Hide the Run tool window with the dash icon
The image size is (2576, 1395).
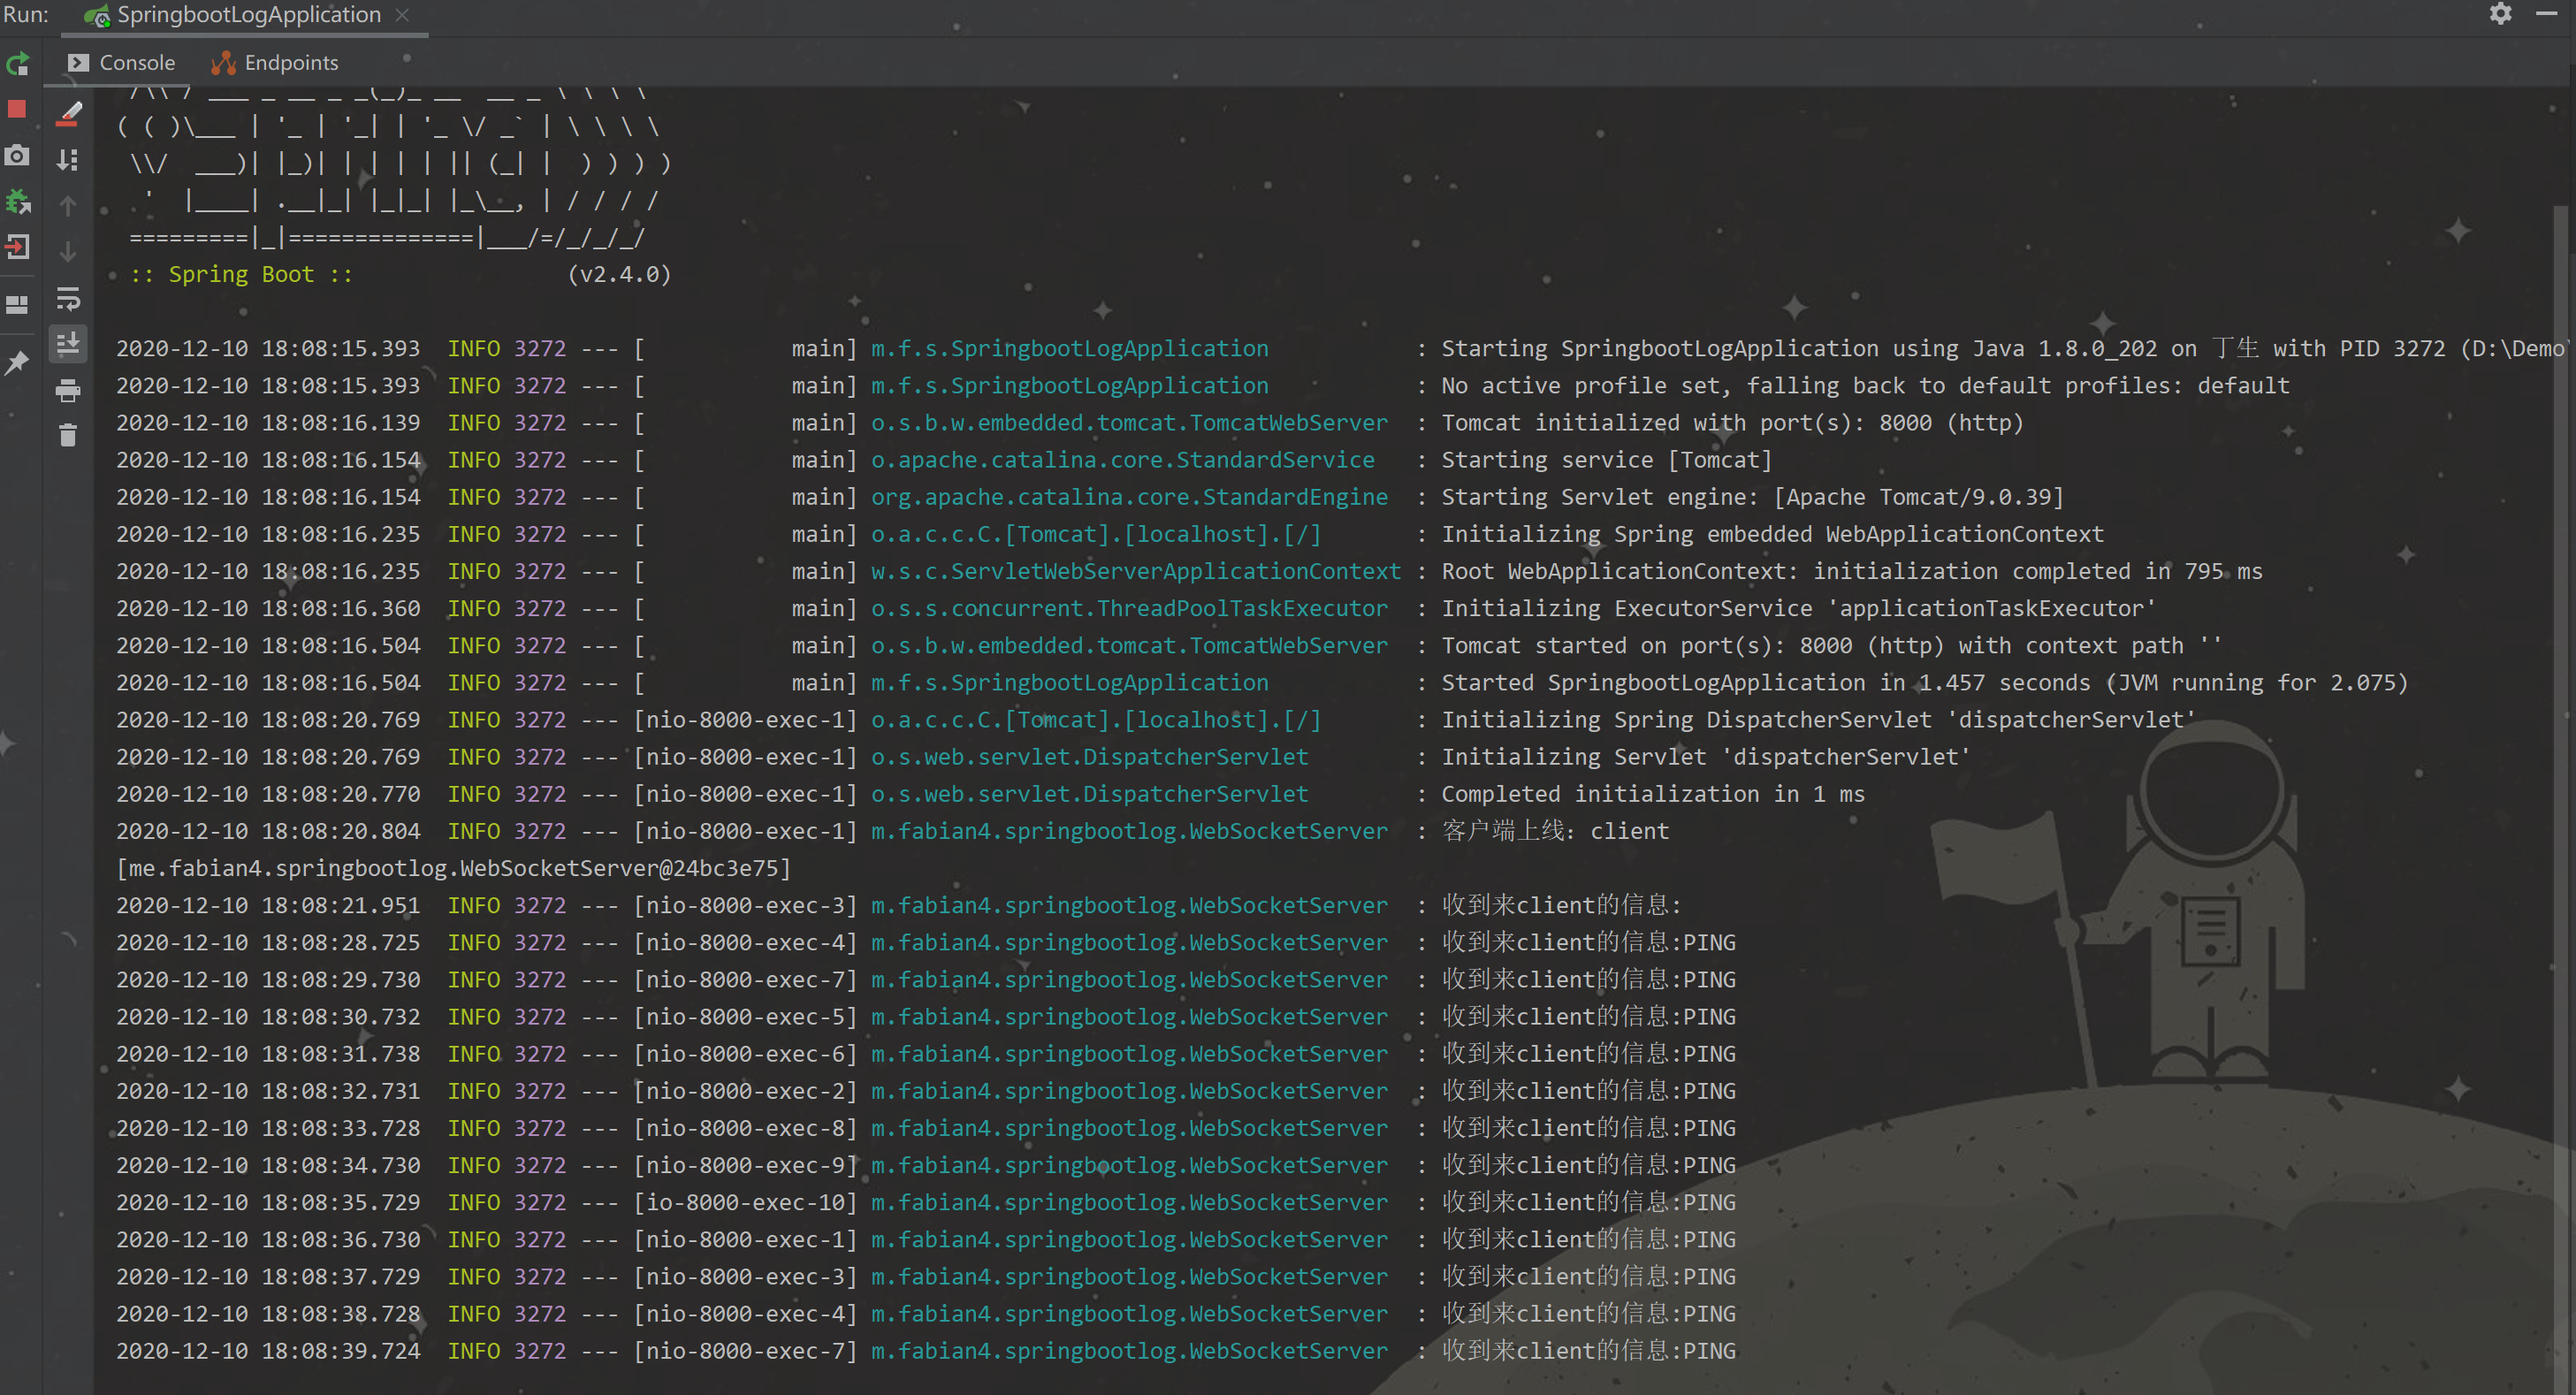point(2546,14)
